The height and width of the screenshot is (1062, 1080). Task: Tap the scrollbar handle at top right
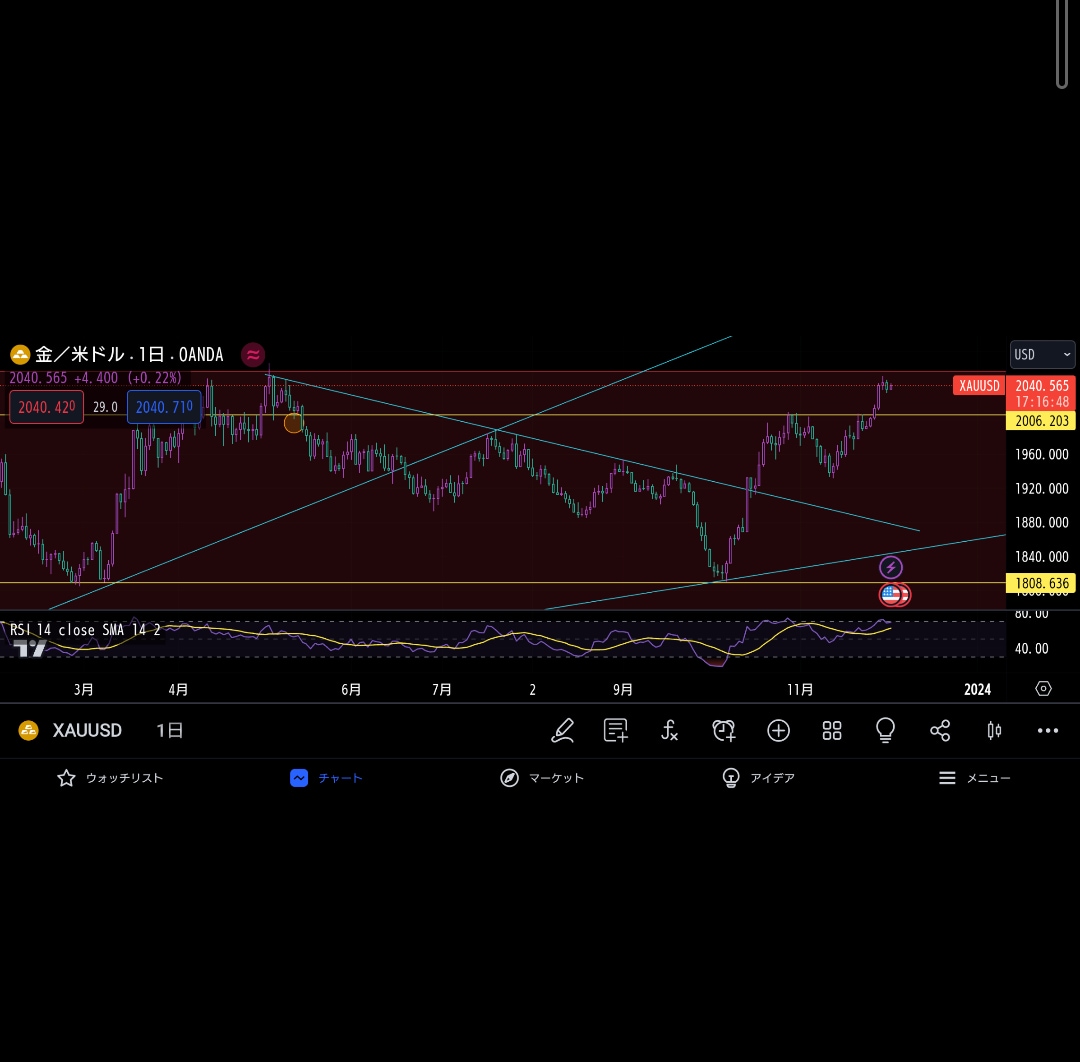click(x=1061, y=44)
